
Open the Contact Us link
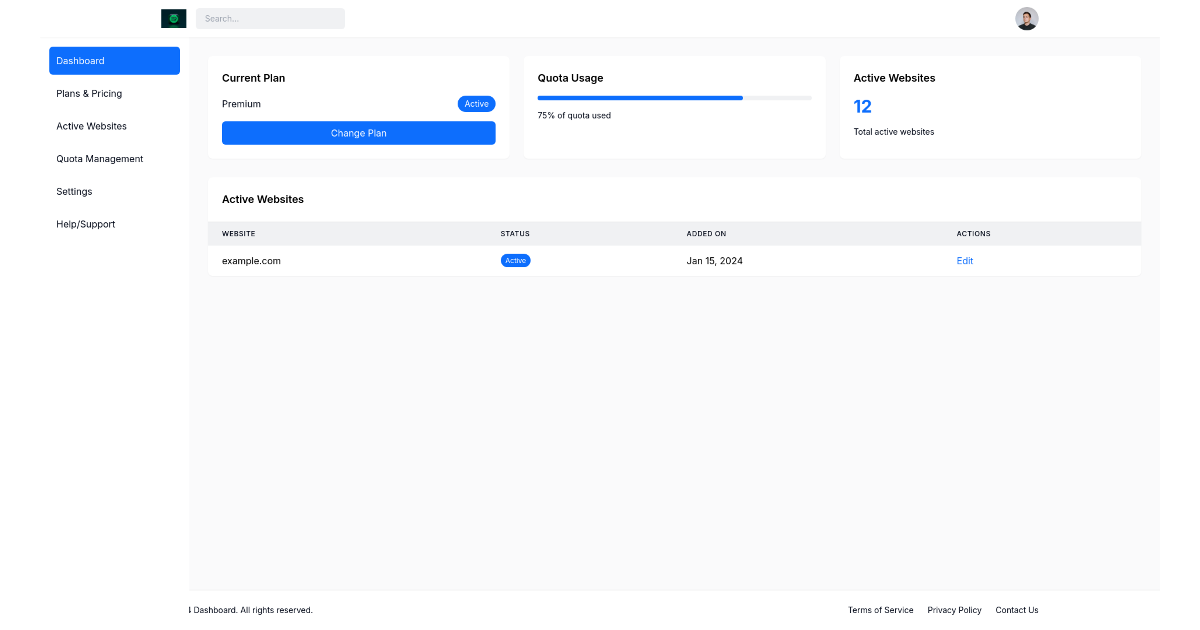click(x=1016, y=610)
